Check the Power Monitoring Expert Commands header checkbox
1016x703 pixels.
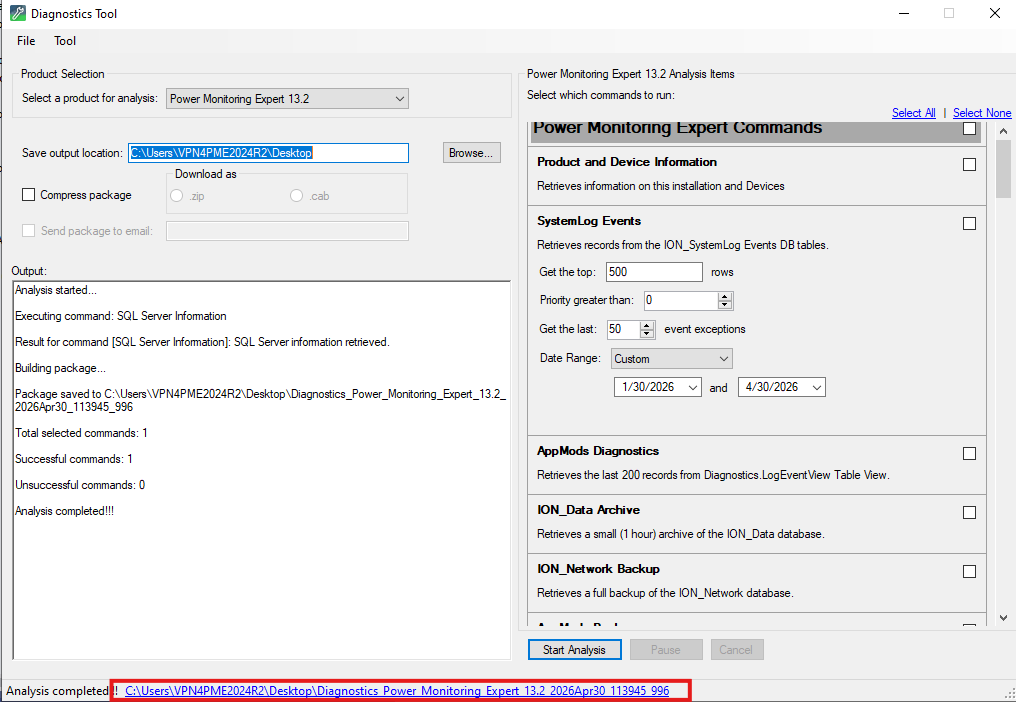[969, 128]
